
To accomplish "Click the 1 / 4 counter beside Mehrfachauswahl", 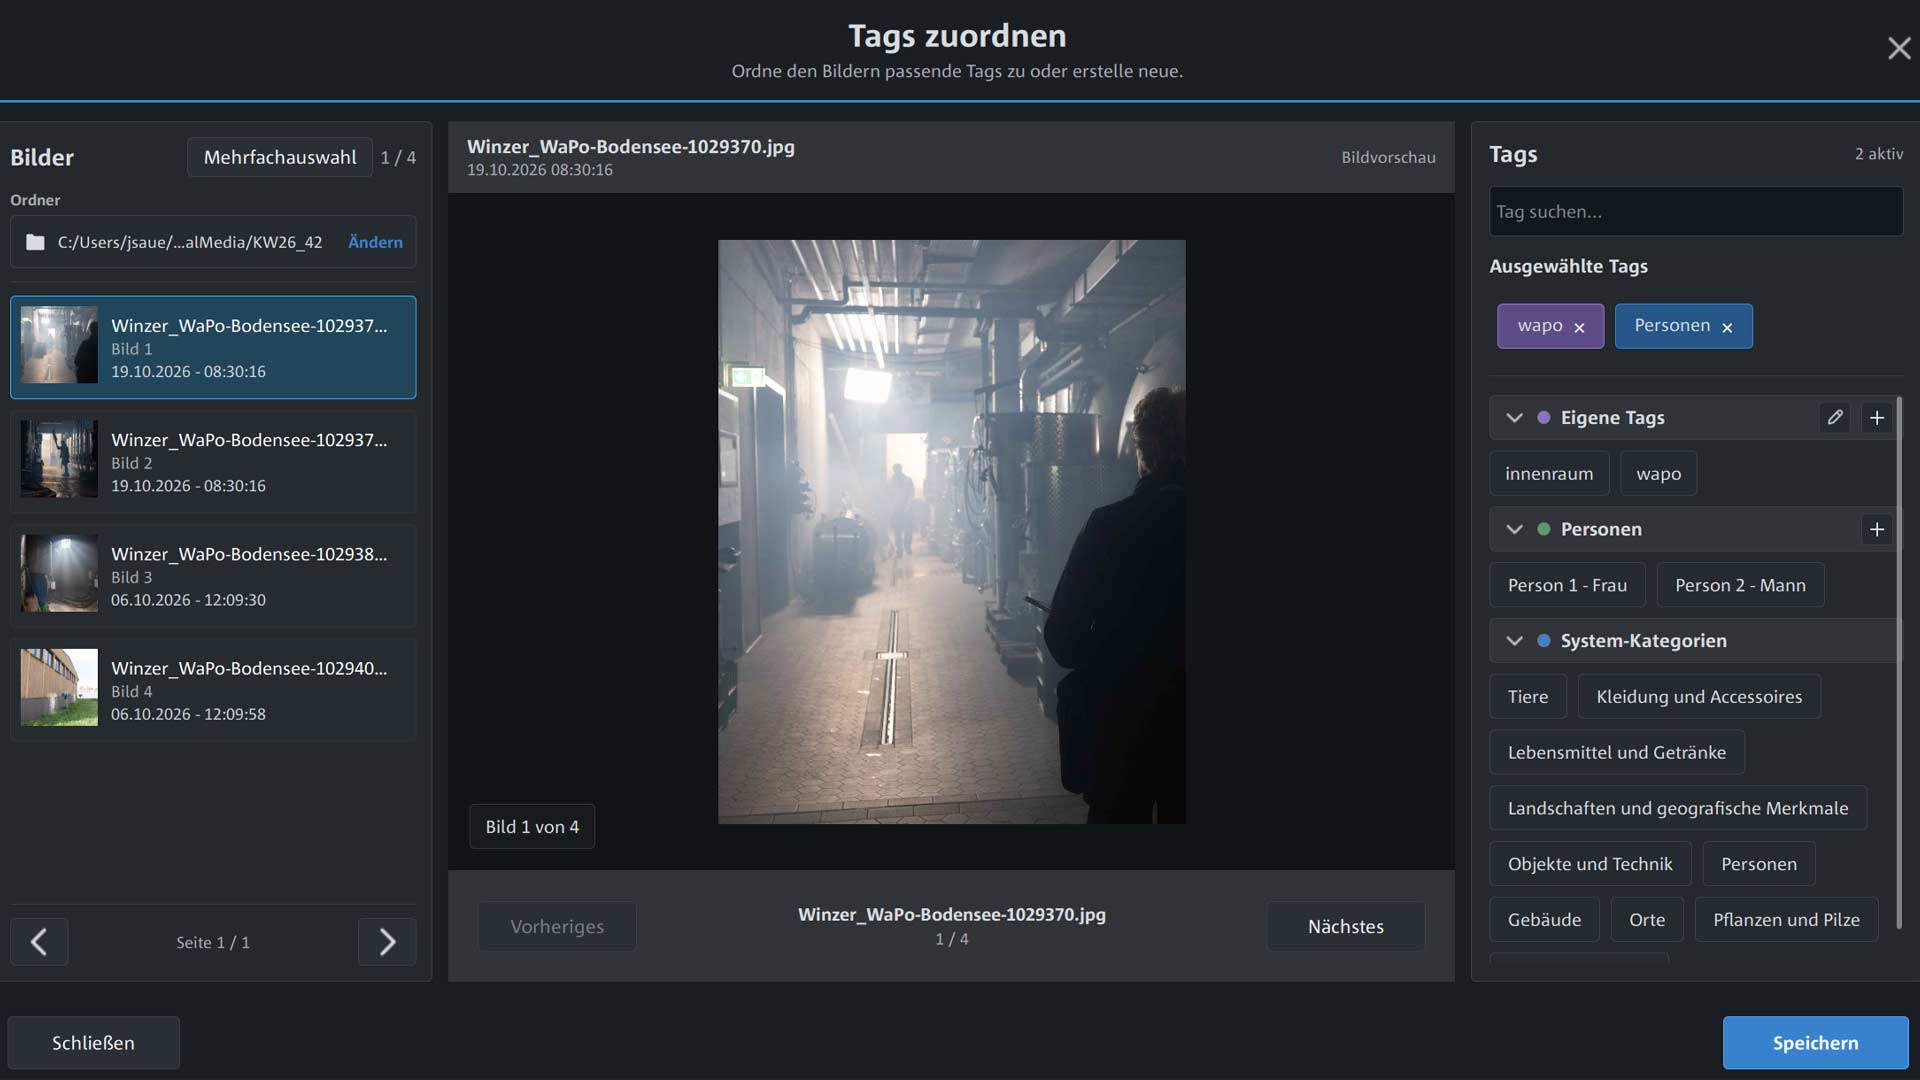I will [x=398, y=157].
